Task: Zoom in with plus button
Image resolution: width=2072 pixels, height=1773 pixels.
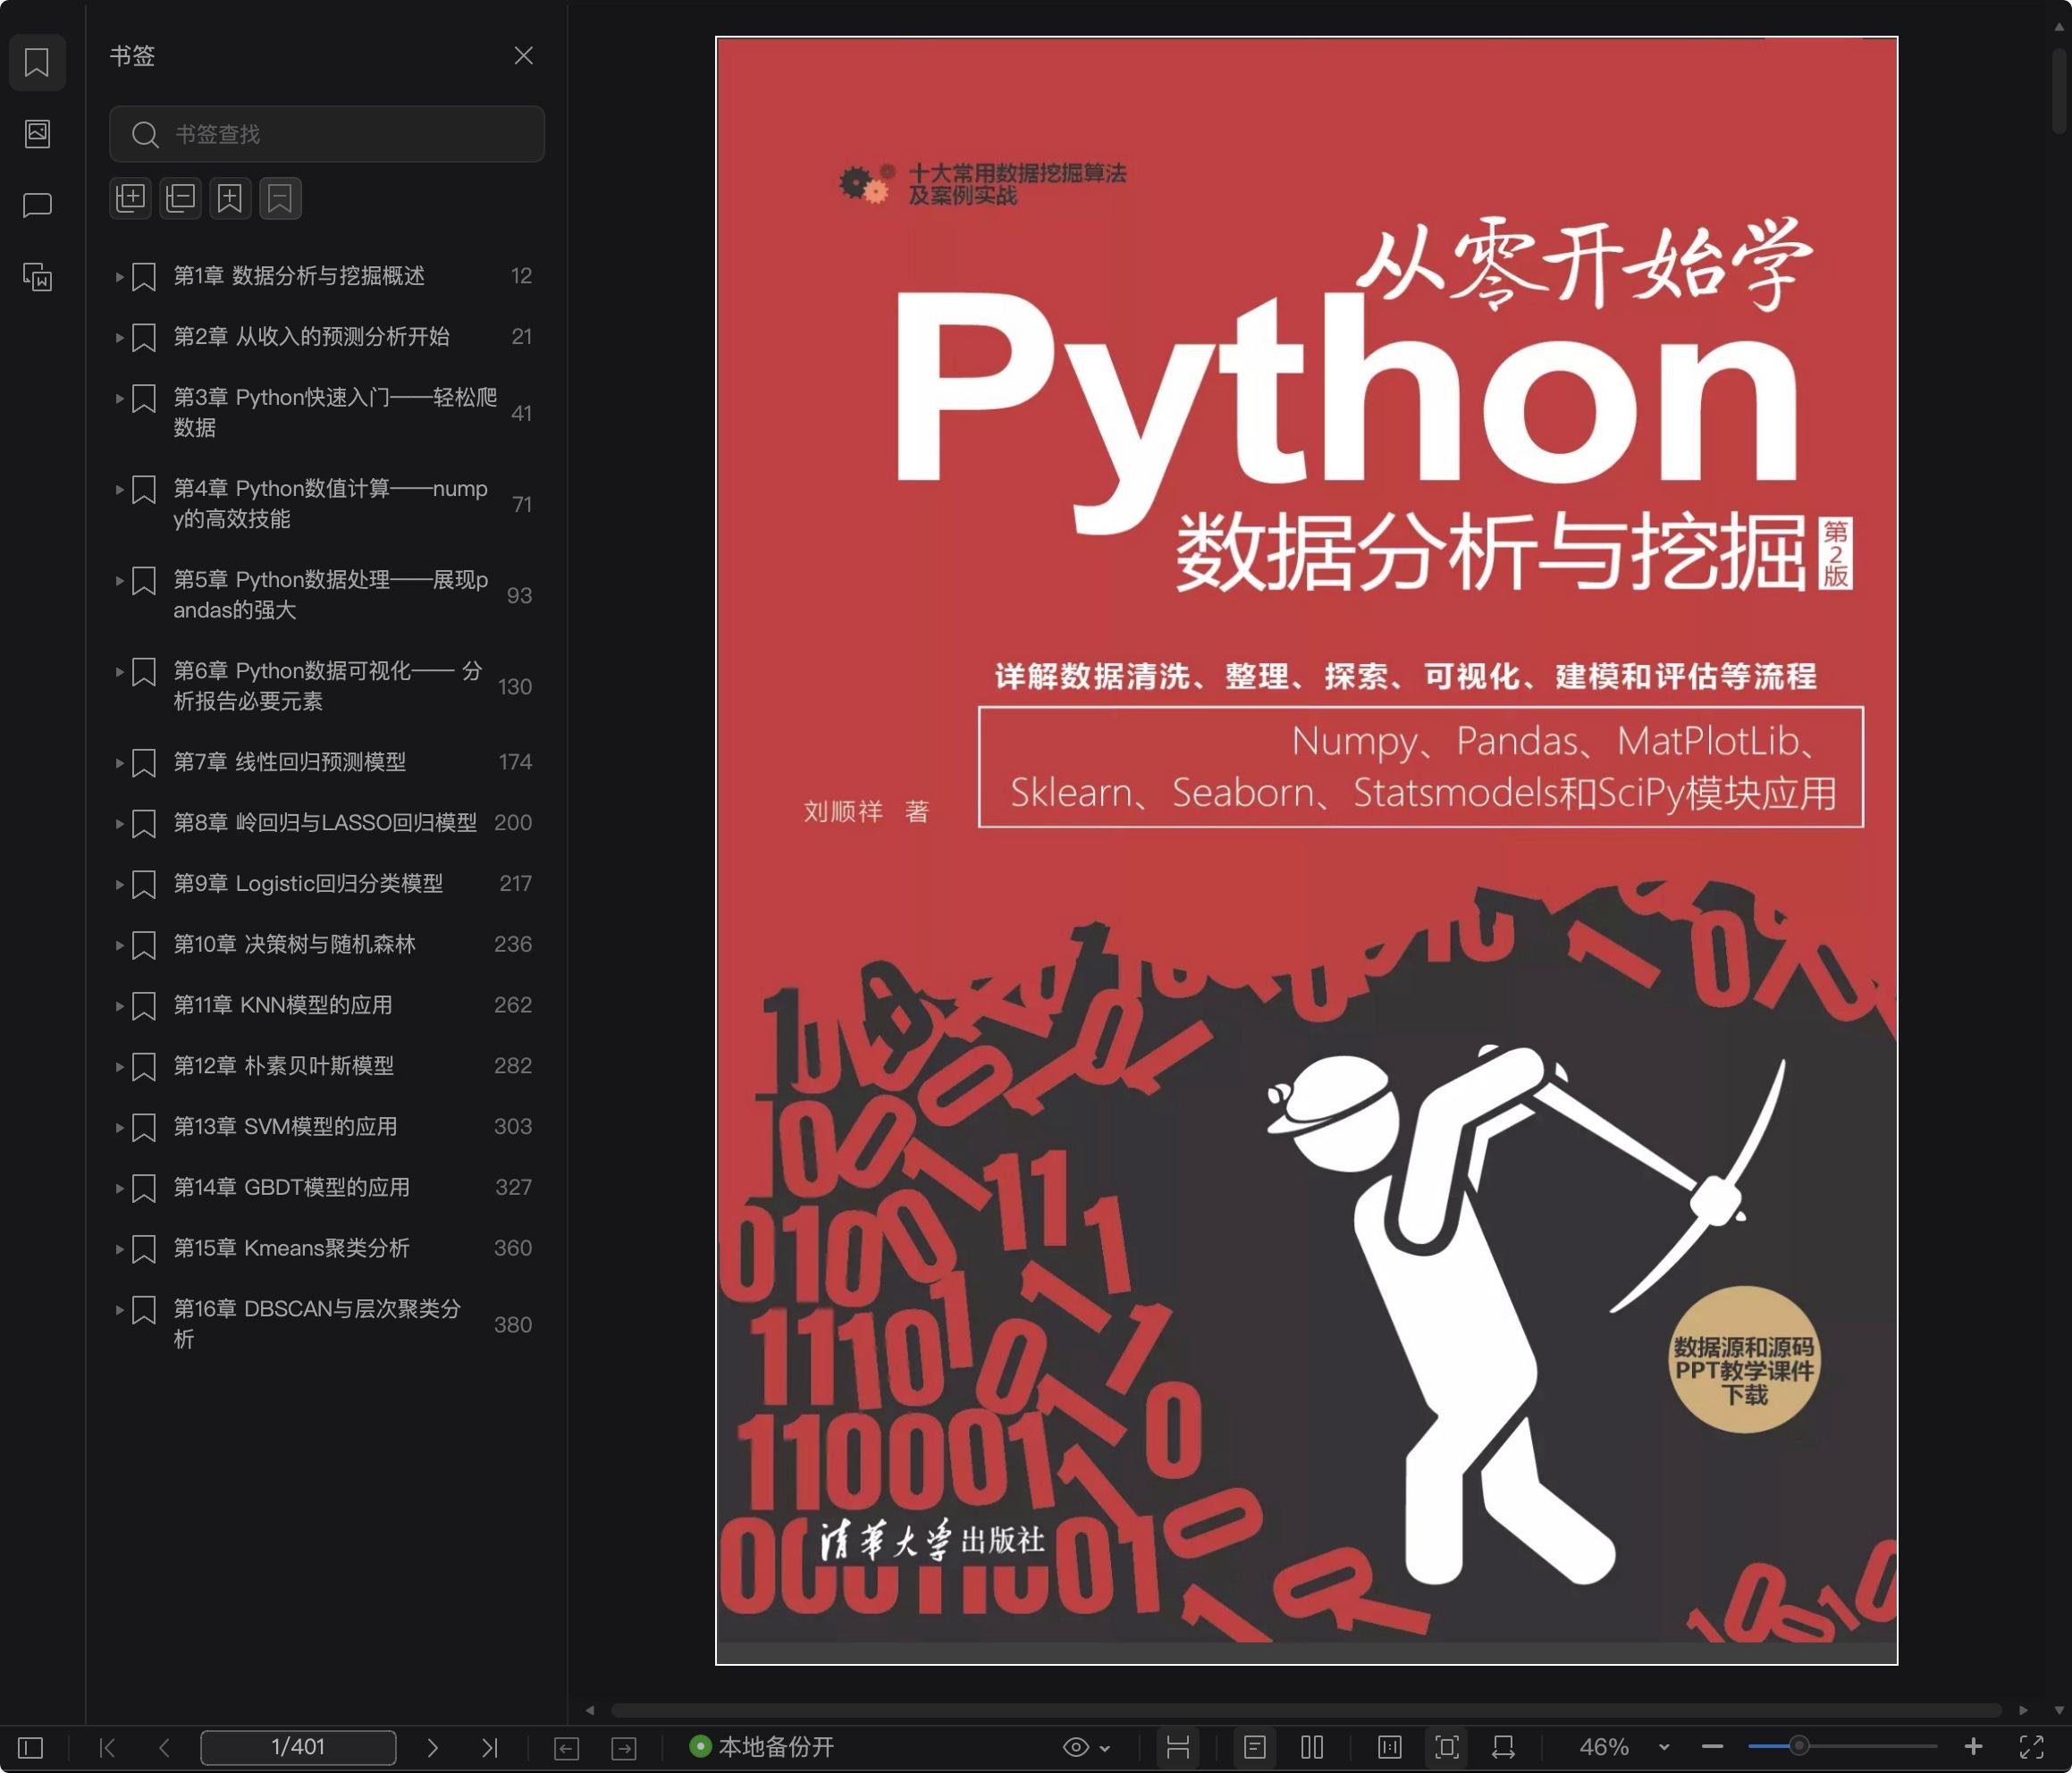Action: click(x=1973, y=1747)
